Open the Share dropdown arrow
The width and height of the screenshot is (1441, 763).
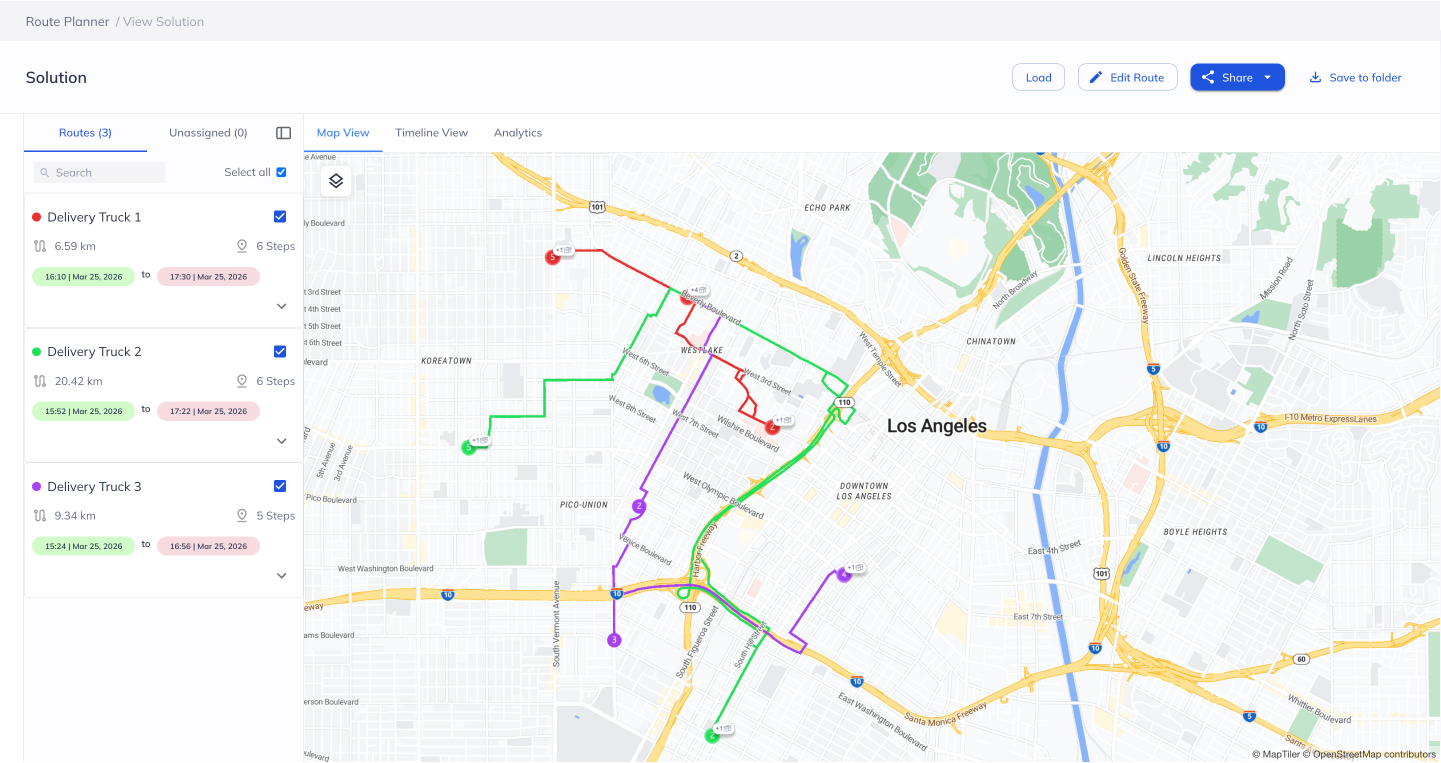(x=1268, y=77)
